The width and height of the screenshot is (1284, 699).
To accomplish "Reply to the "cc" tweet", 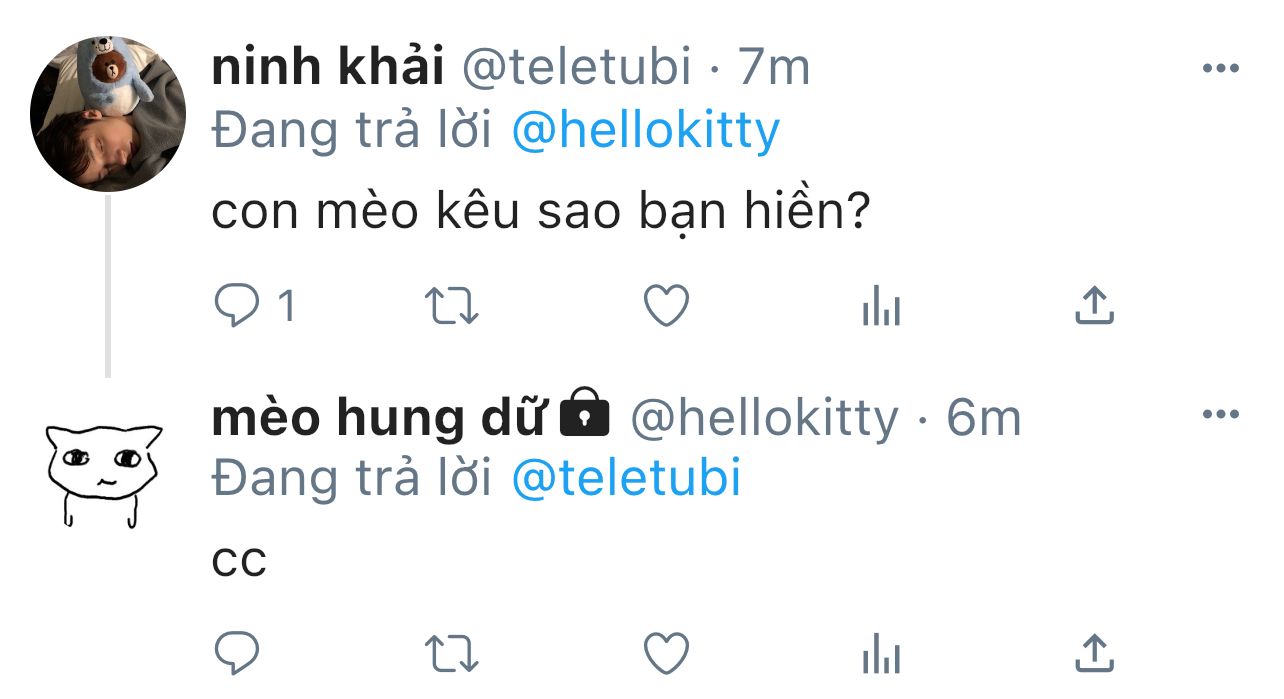I will 238,654.
